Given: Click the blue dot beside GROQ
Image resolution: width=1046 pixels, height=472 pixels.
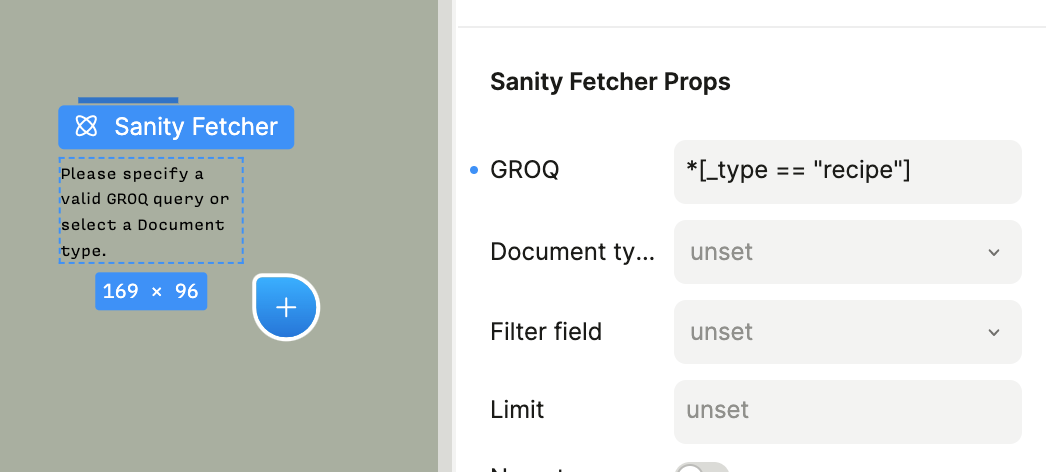Looking at the screenshot, I should tap(474, 171).
